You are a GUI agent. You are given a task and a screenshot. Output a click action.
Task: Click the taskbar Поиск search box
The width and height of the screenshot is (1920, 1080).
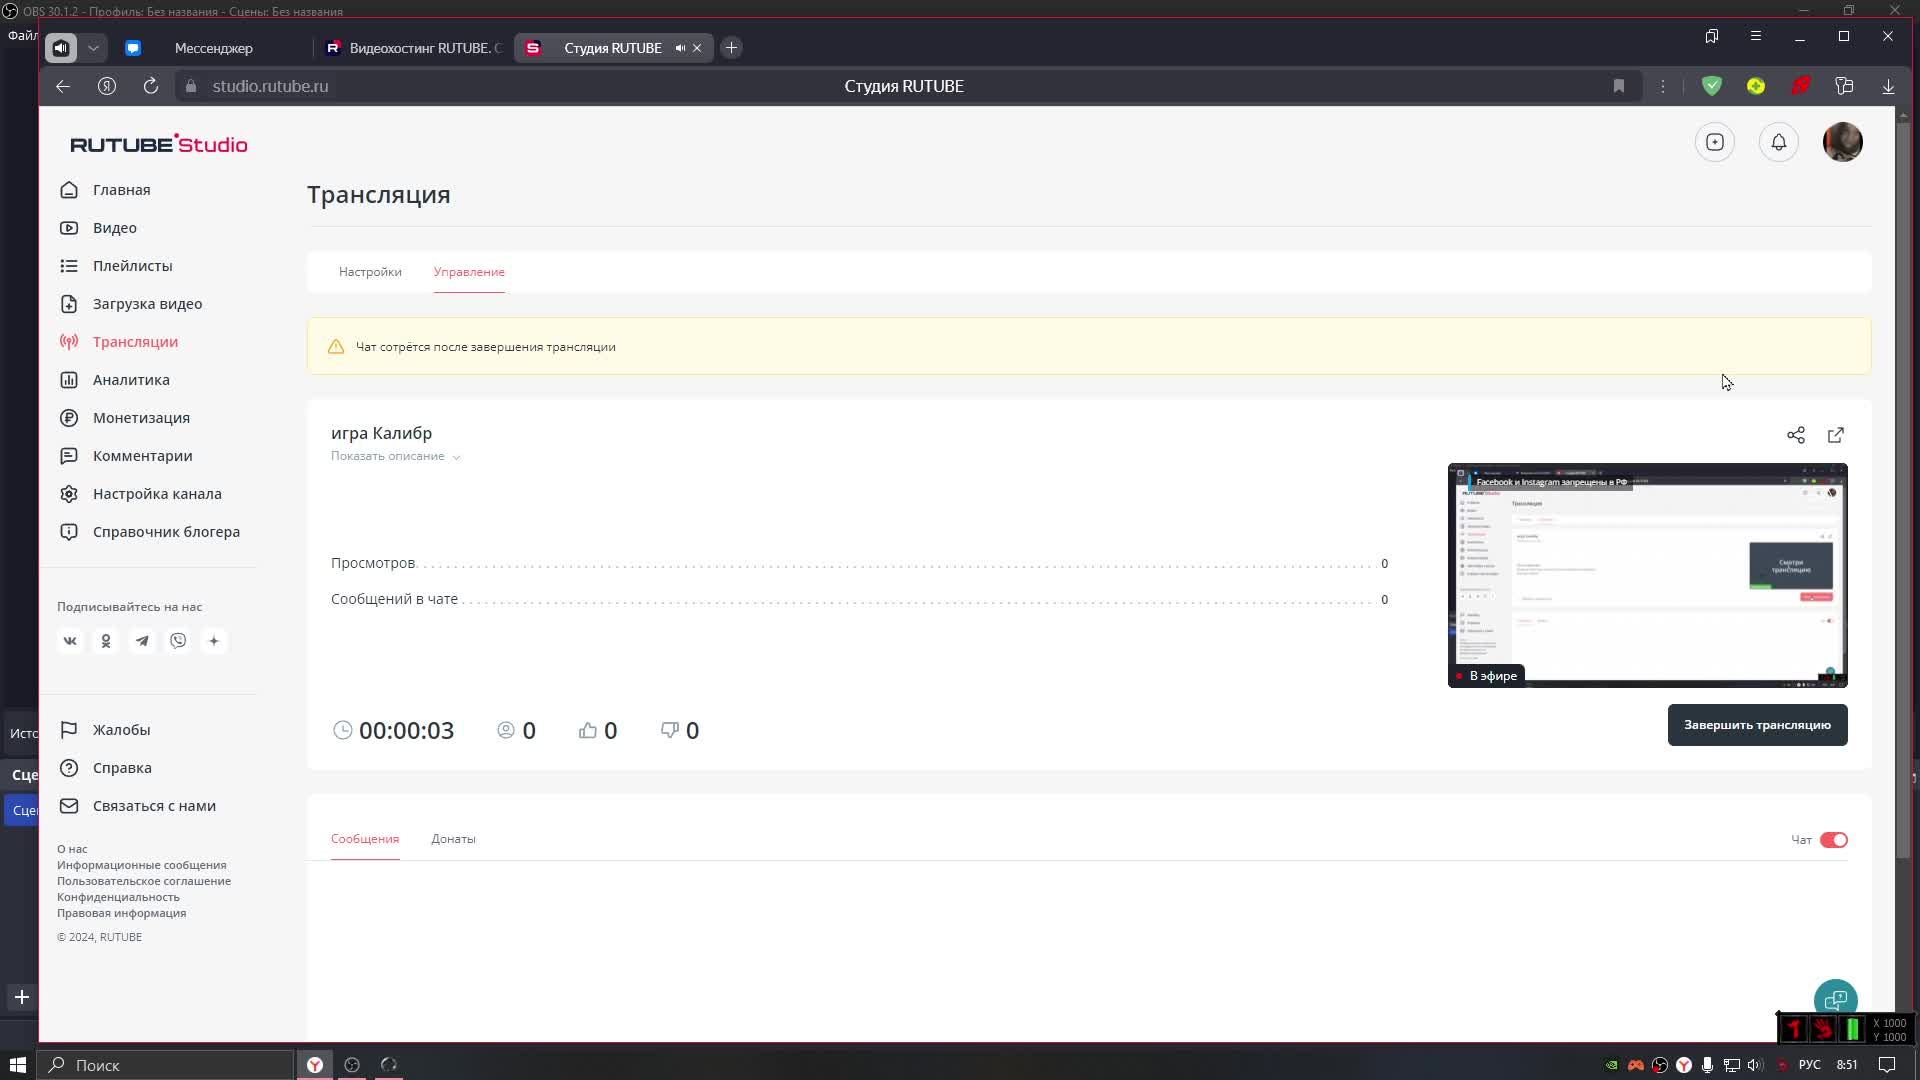pyautogui.click(x=165, y=1065)
